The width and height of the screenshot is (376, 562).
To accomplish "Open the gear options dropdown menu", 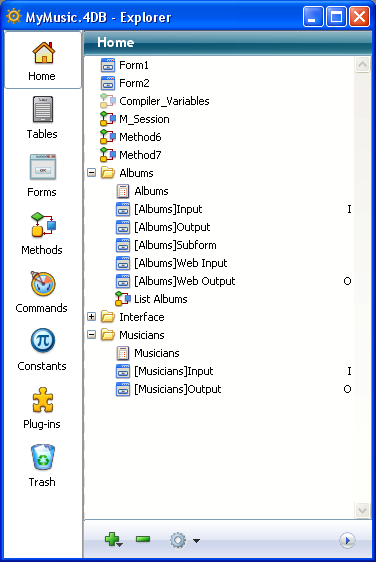I will pyautogui.click(x=185, y=540).
